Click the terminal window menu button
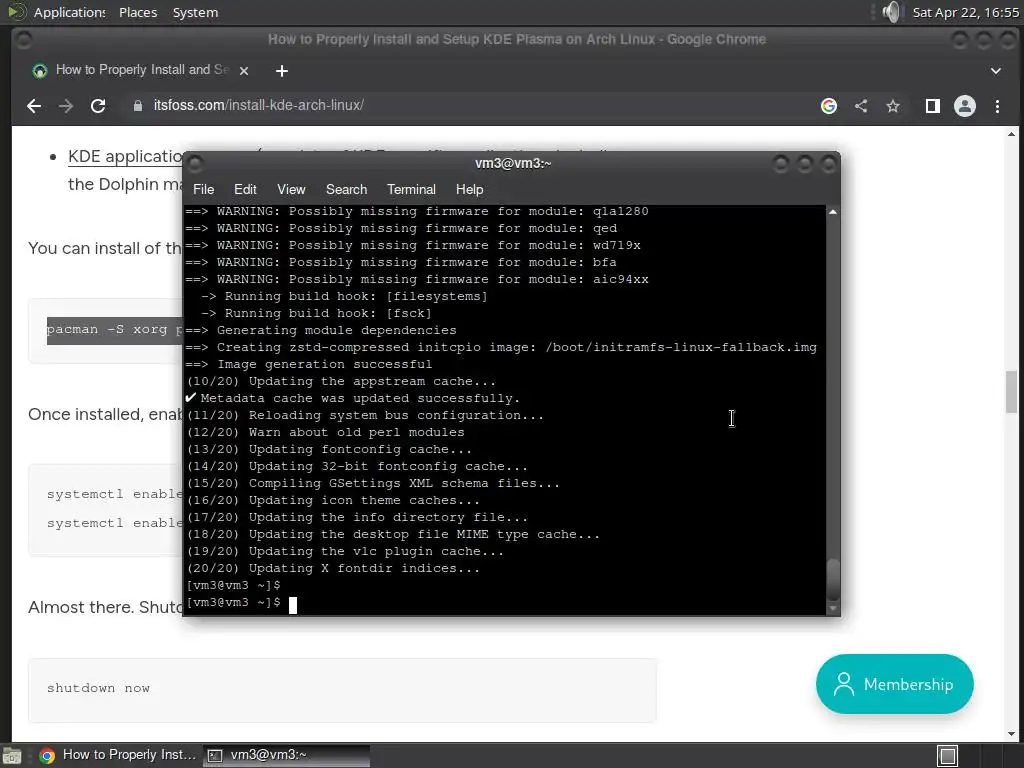This screenshot has height=768, width=1024. point(195,163)
